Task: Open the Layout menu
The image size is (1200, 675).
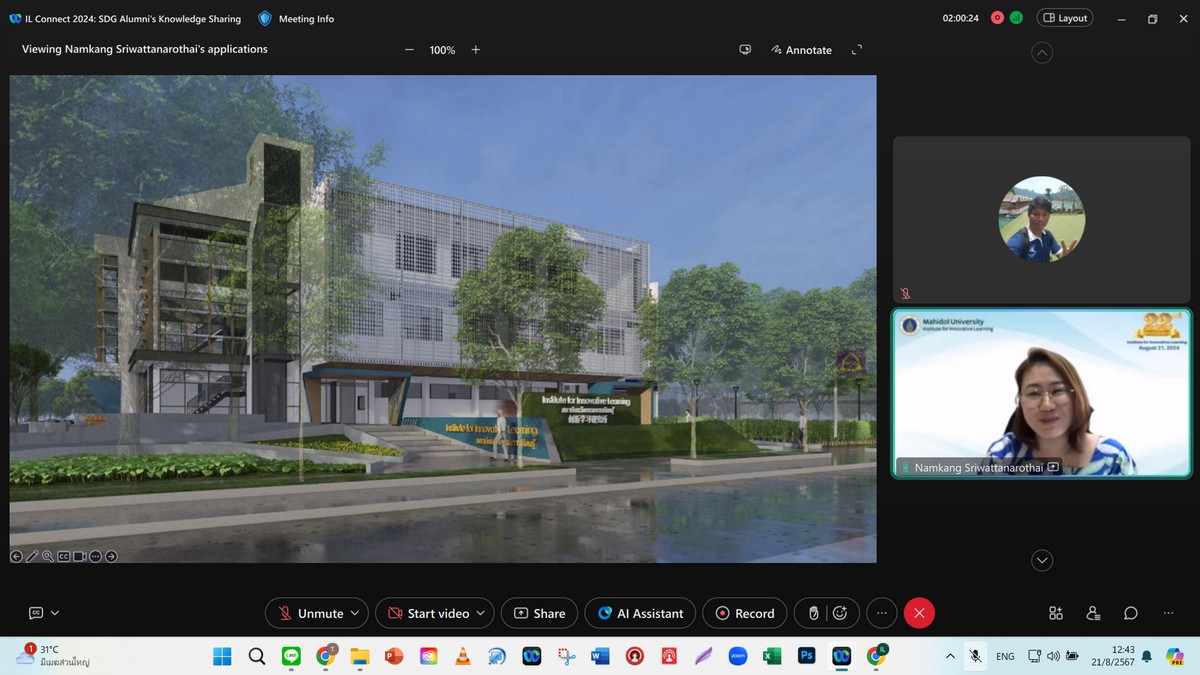Action: click(x=1064, y=18)
